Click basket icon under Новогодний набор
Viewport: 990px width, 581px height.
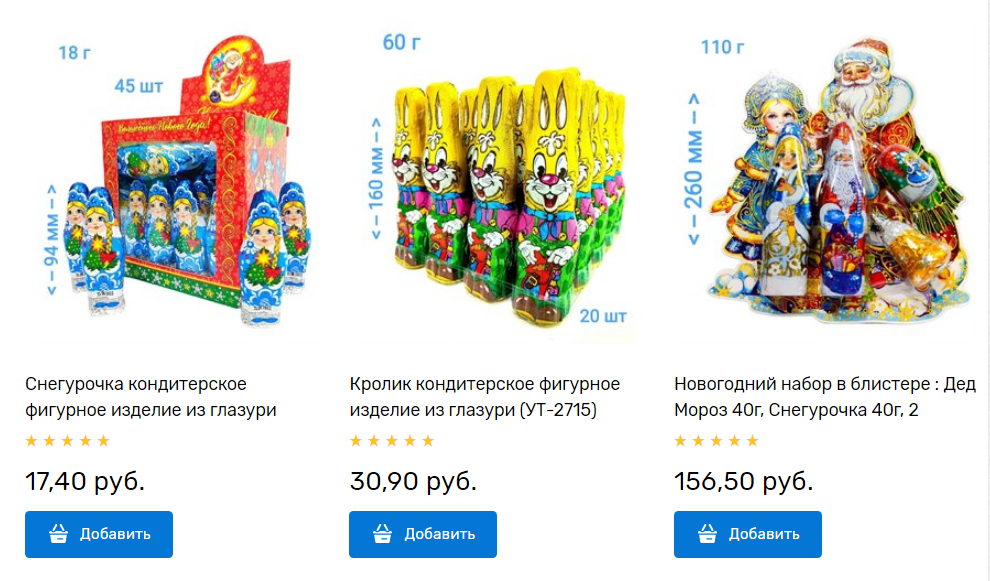click(707, 534)
